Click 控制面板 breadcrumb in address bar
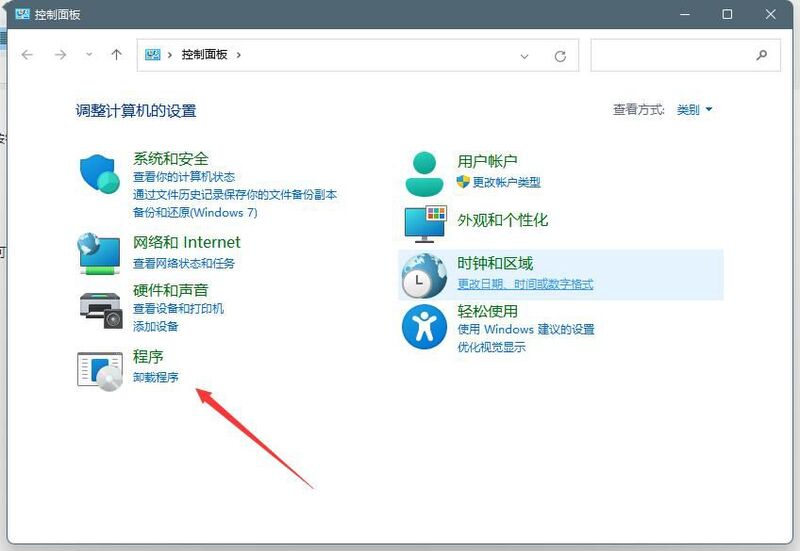This screenshot has width=800, height=551. (204, 55)
